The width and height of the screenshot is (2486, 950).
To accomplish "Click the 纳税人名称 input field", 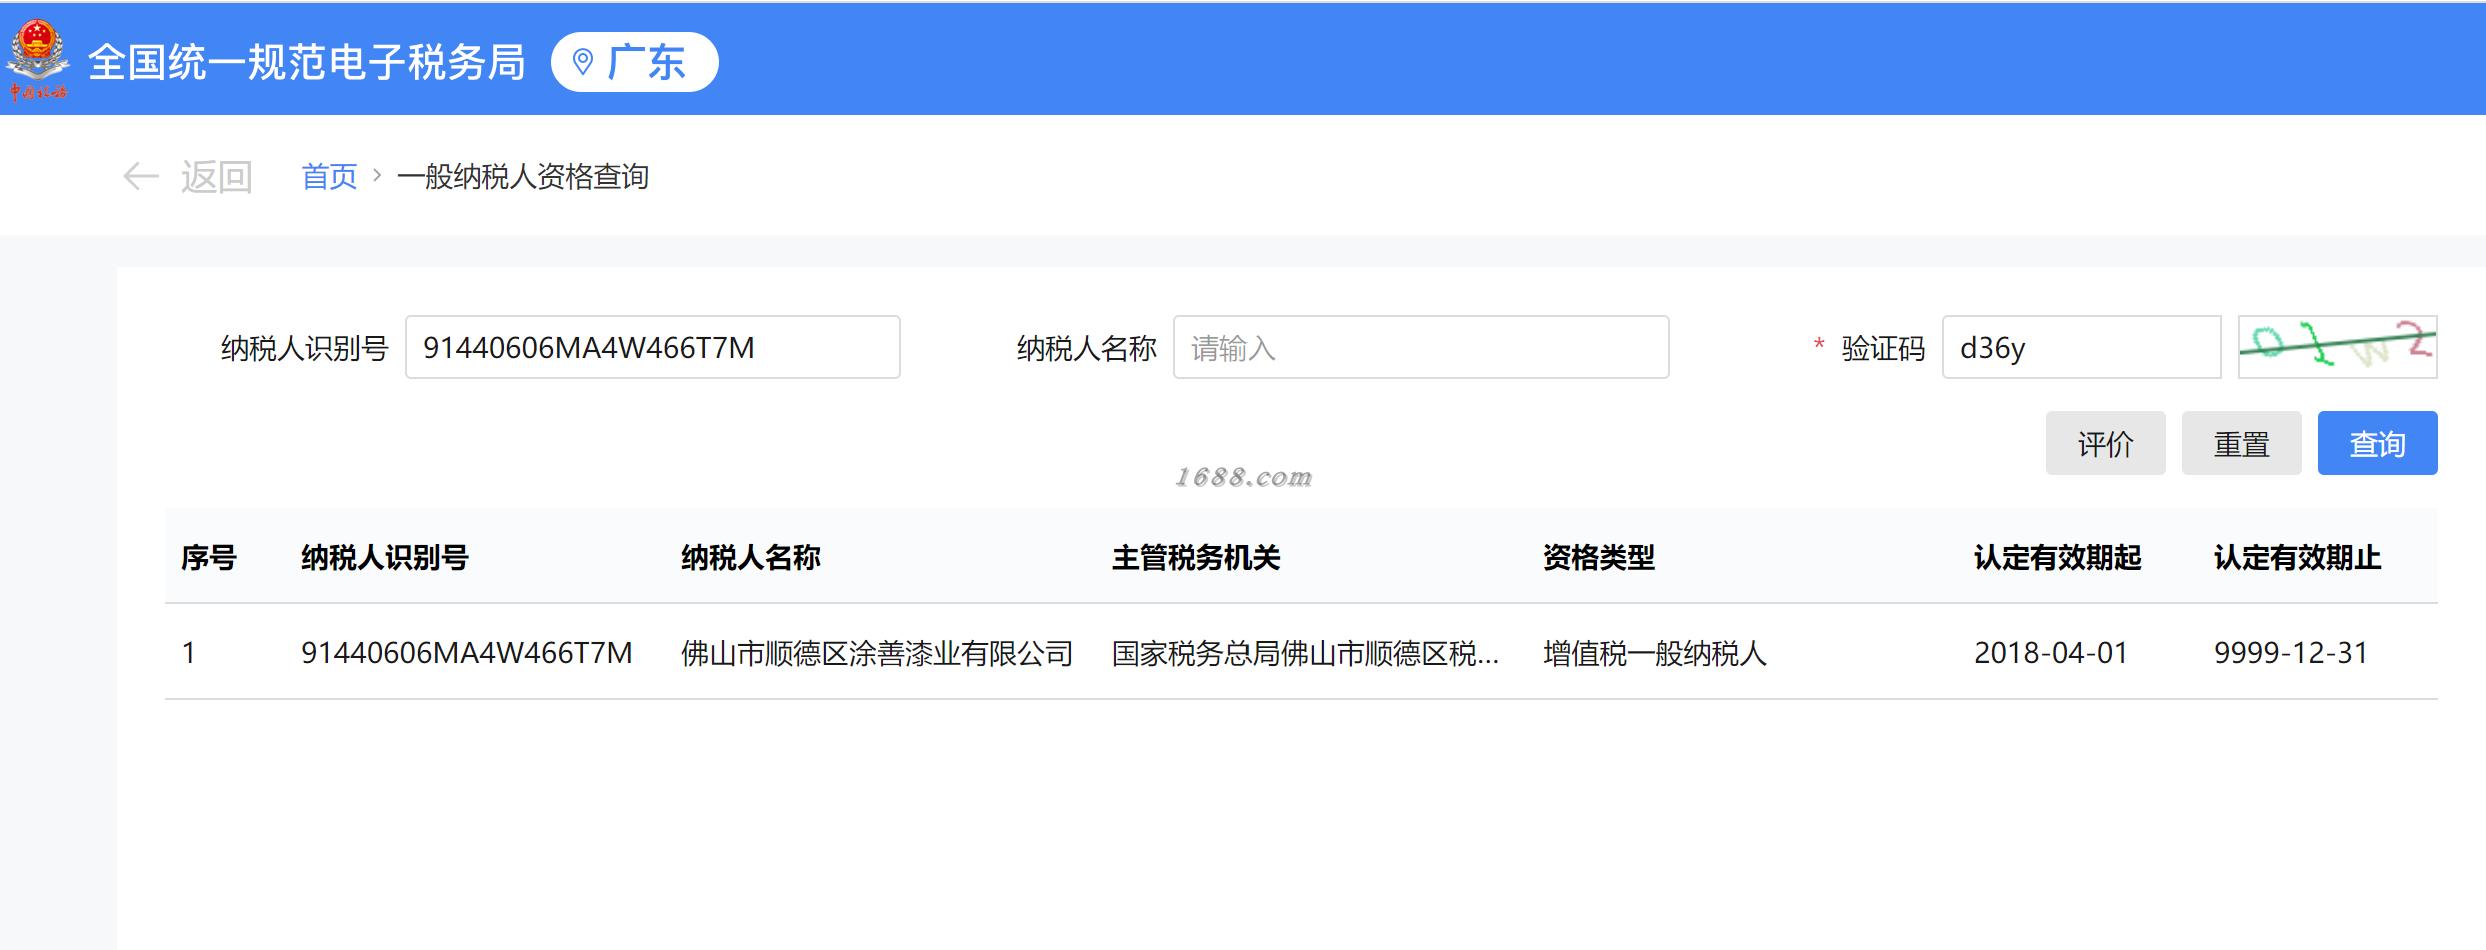I will point(1421,347).
